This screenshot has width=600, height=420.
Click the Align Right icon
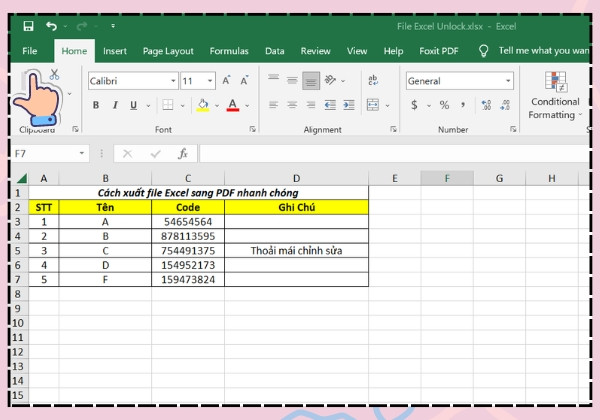(311, 105)
